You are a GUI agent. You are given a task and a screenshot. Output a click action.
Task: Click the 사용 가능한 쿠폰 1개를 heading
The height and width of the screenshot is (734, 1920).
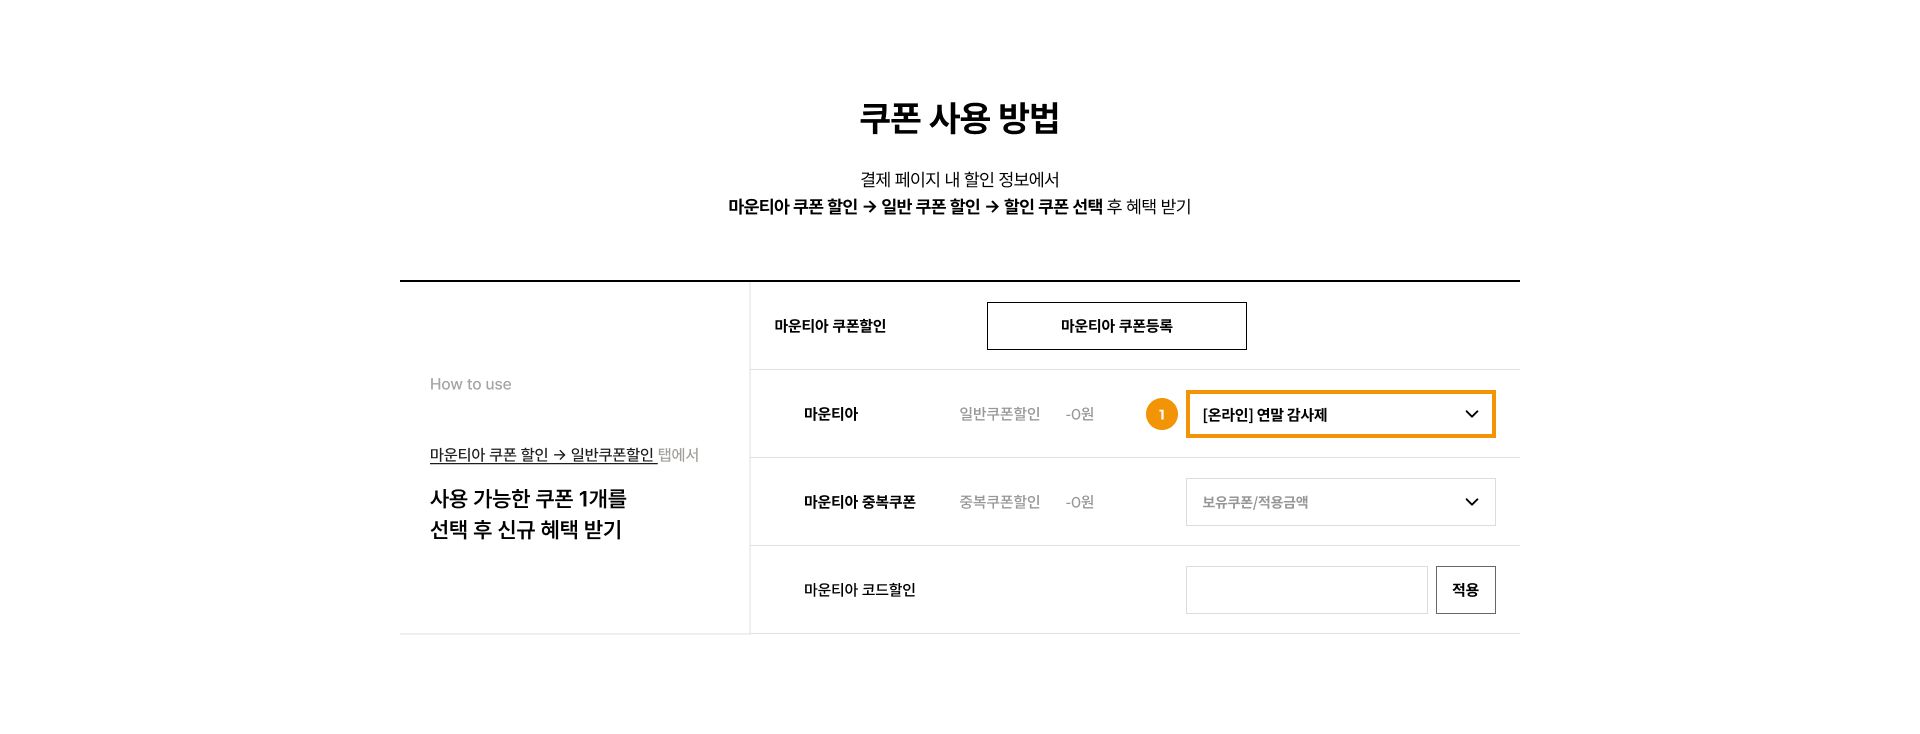pos(528,499)
